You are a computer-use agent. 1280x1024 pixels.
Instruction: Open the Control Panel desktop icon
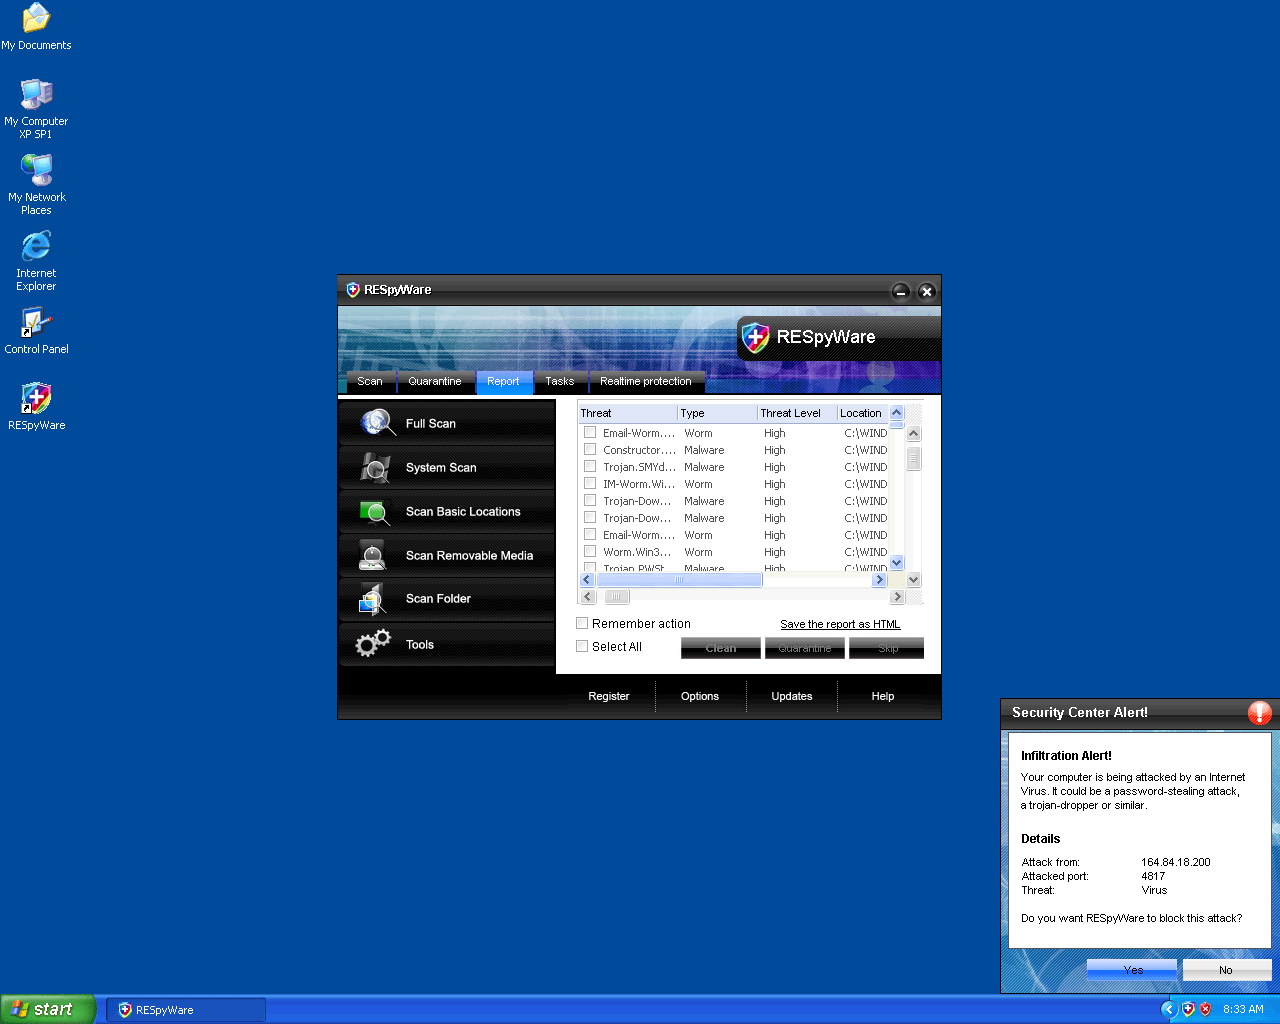[x=36, y=322]
